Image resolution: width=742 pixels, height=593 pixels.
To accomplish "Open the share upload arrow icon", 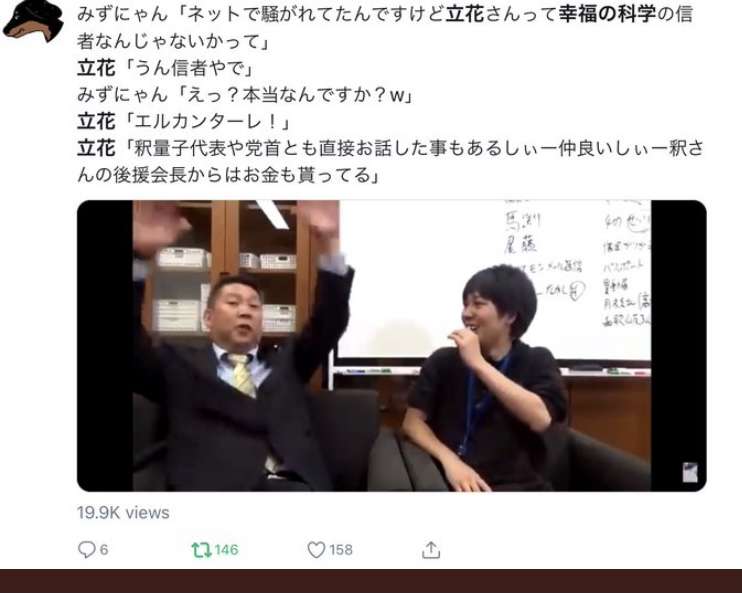I will pyautogui.click(x=431, y=550).
